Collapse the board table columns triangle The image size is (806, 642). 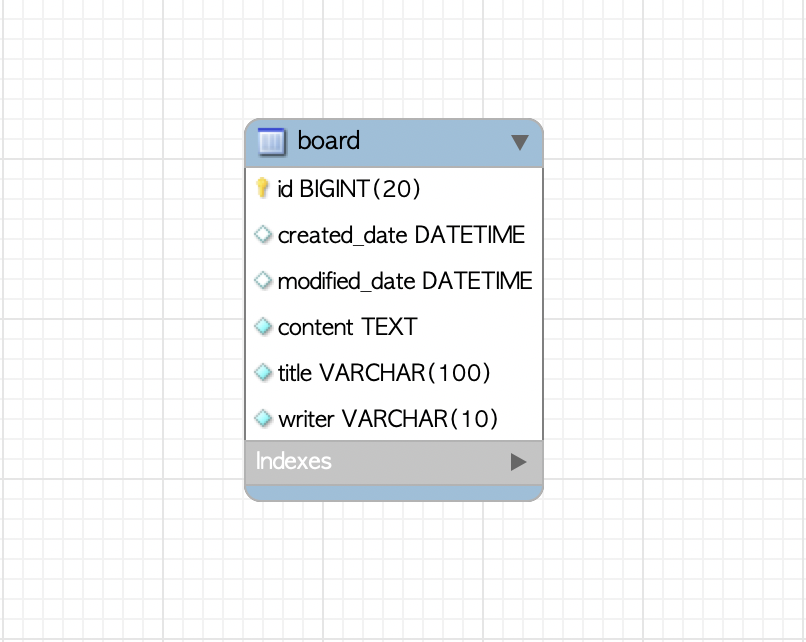pos(520,142)
